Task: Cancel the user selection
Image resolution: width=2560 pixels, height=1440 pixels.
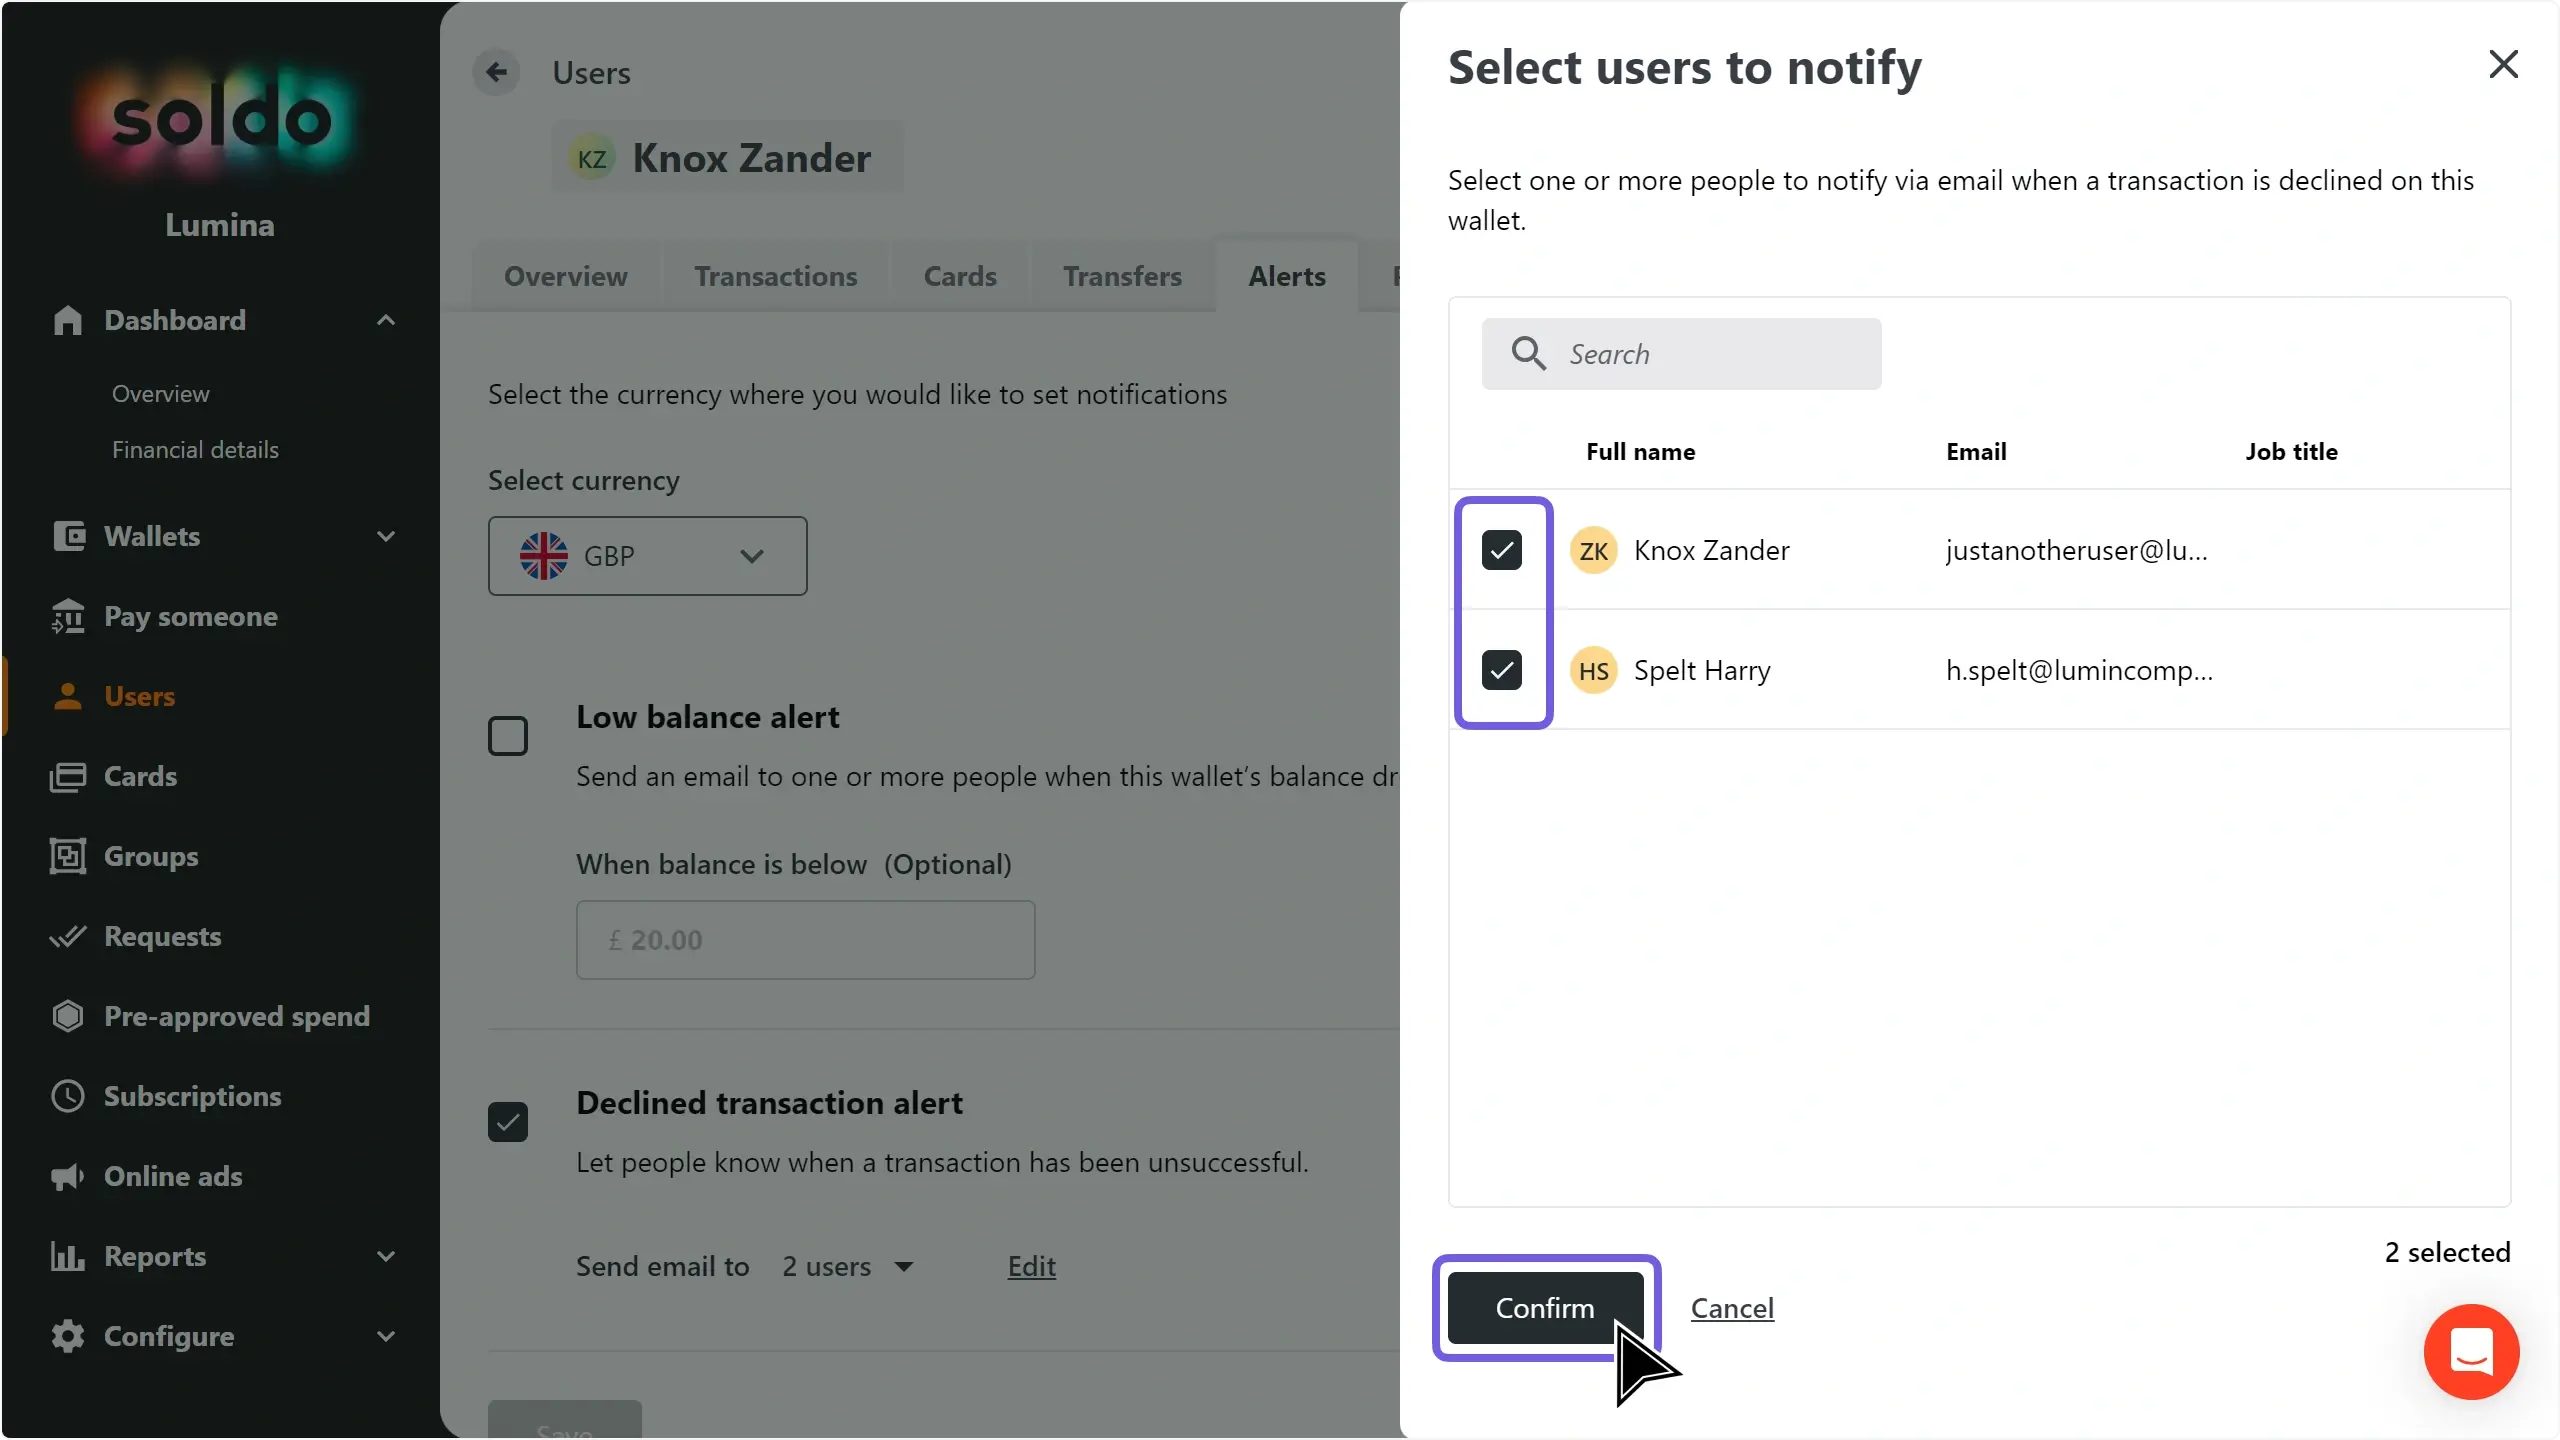Action: pyautogui.click(x=1732, y=1308)
